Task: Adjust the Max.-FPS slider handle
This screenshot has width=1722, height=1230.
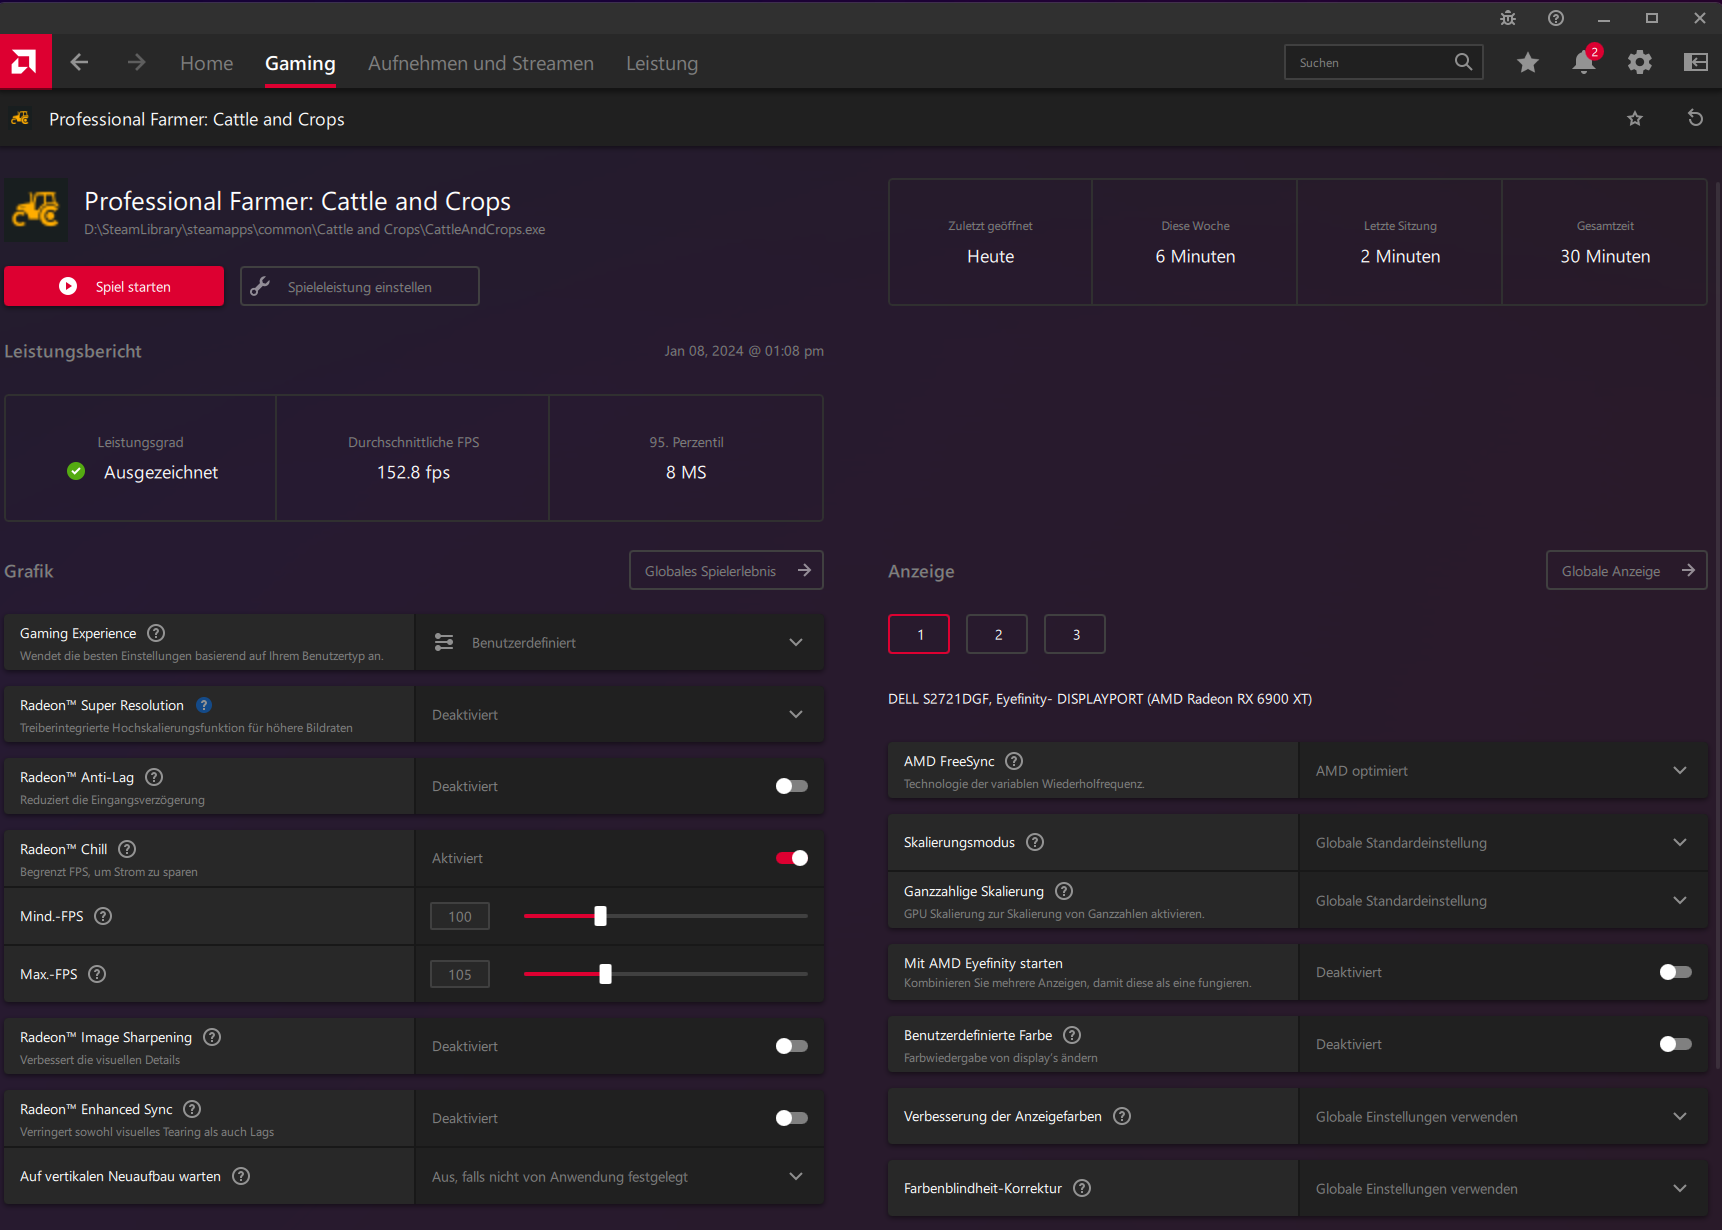Action: click(x=605, y=974)
